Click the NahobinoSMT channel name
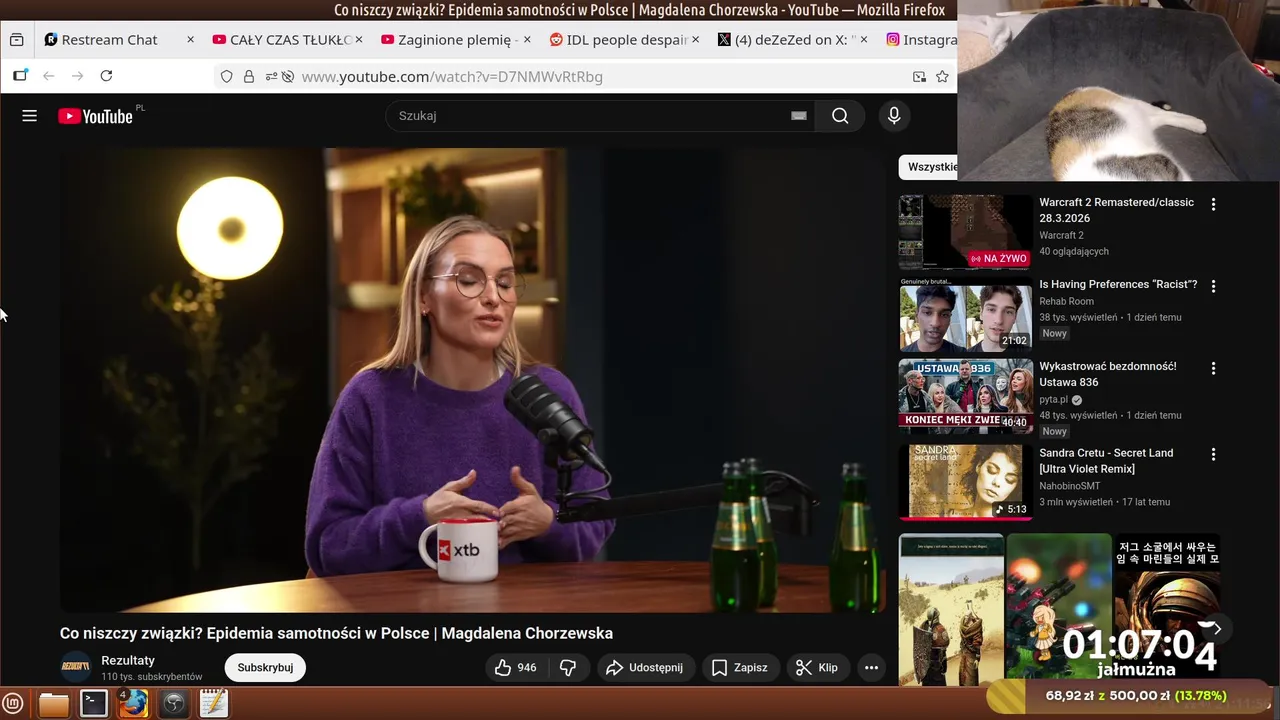Screen dimensions: 1280x720 [1069, 486]
